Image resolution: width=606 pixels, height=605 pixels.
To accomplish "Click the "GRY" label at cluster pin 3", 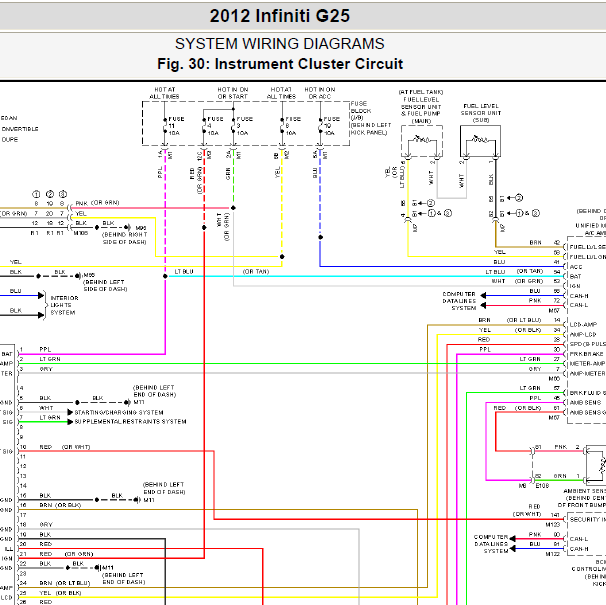I will pos(46,369).
